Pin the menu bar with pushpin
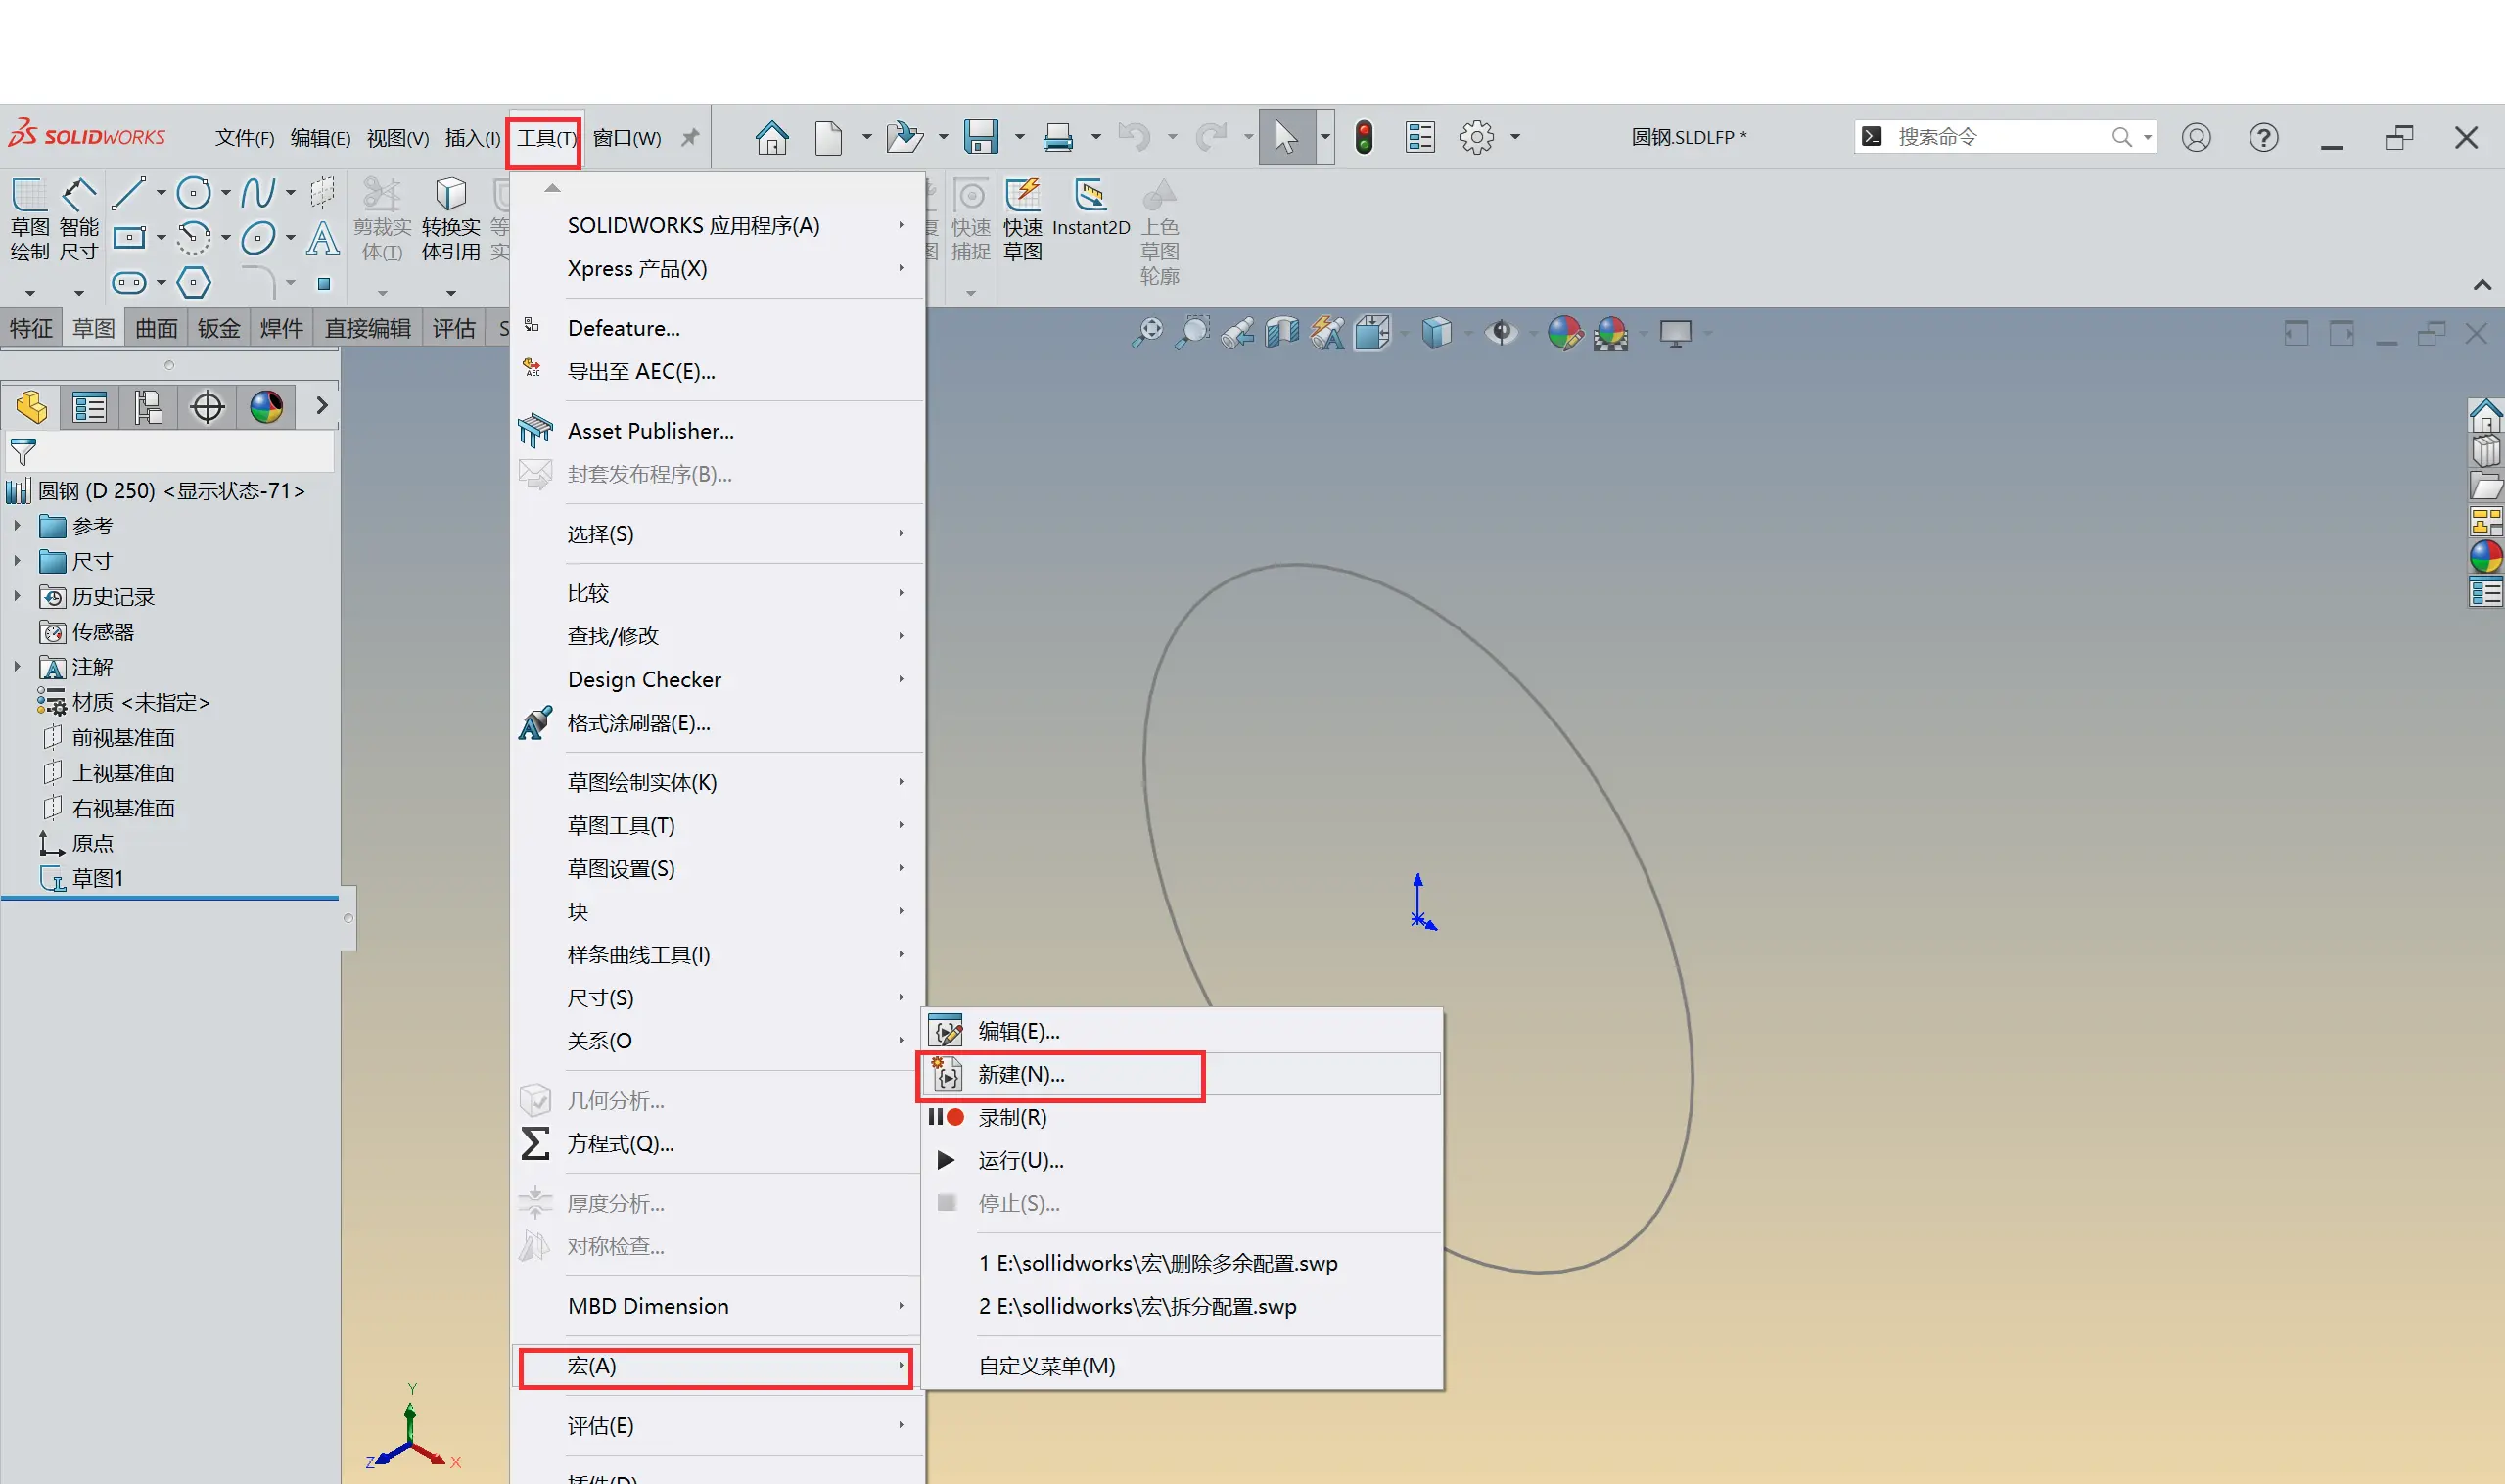2505x1484 pixels. coord(690,137)
